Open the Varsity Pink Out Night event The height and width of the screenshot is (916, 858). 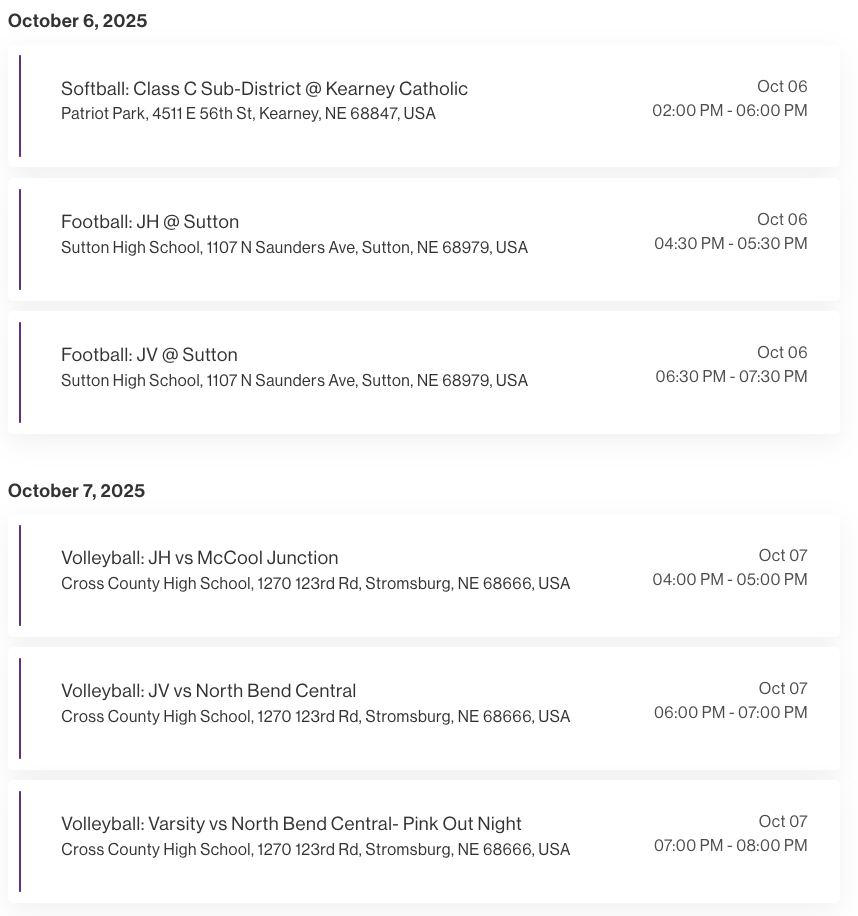[x=291, y=824]
